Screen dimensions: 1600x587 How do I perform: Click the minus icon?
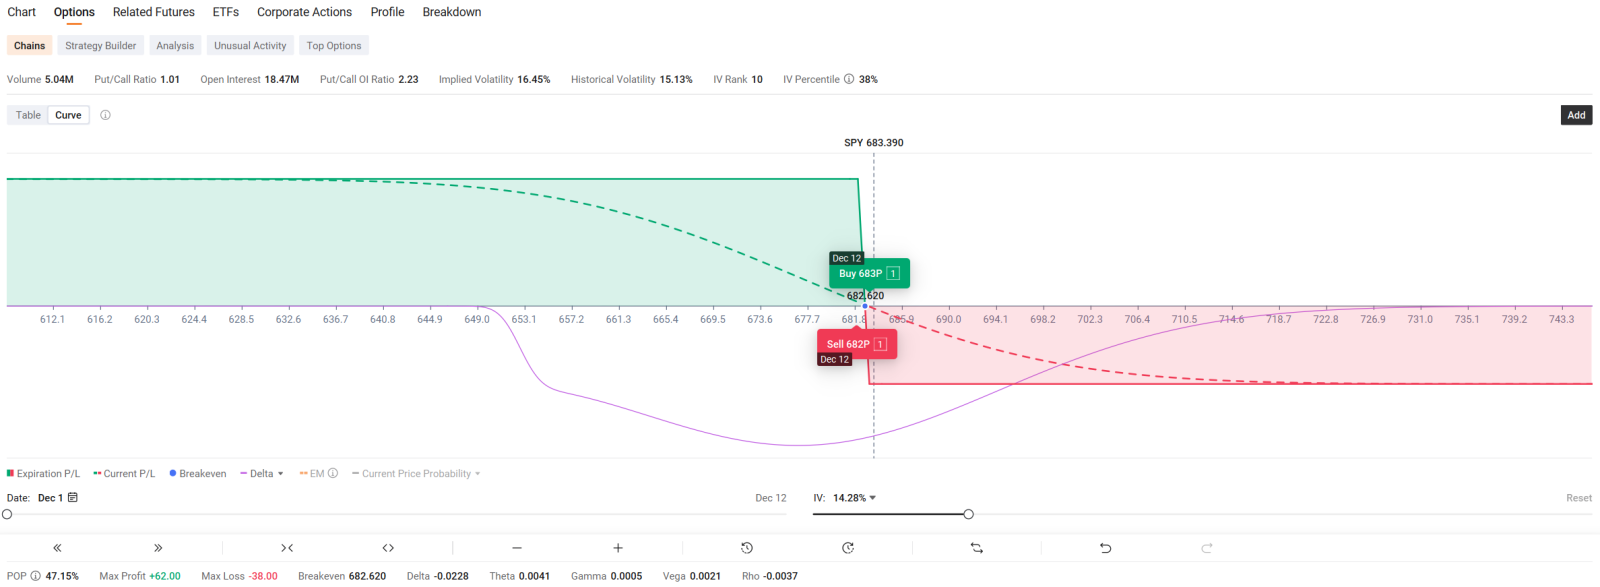pos(517,548)
